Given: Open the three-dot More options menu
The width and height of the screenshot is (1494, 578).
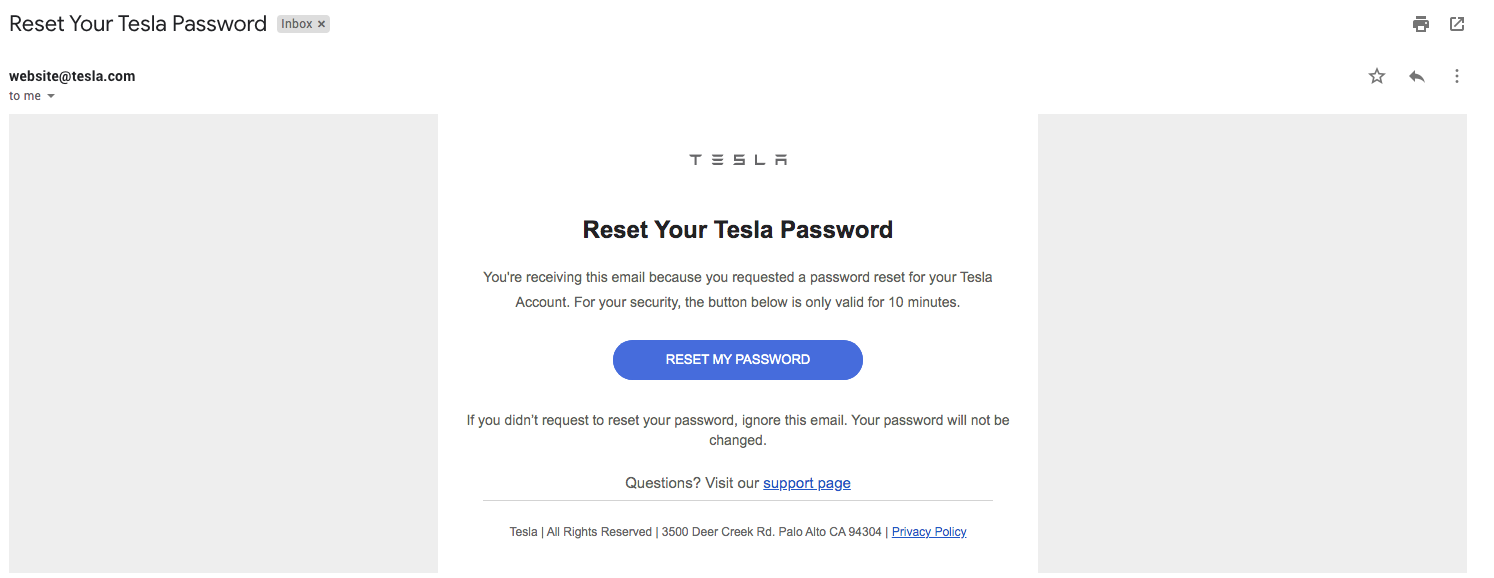Looking at the screenshot, I should 1457,76.
